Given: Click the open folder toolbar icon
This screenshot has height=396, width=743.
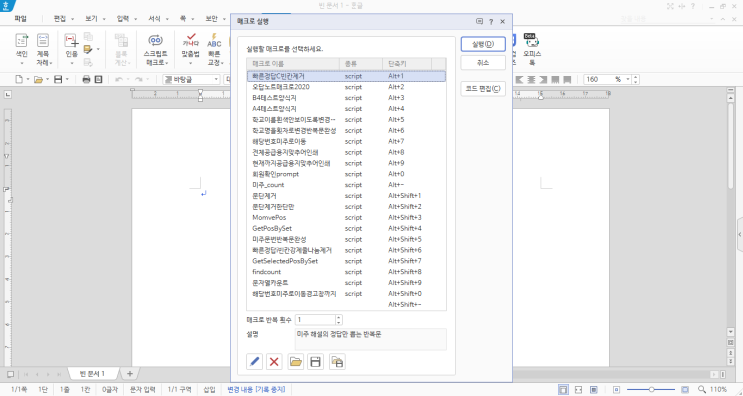Looking at the screenshot, I should pos(38,80).
